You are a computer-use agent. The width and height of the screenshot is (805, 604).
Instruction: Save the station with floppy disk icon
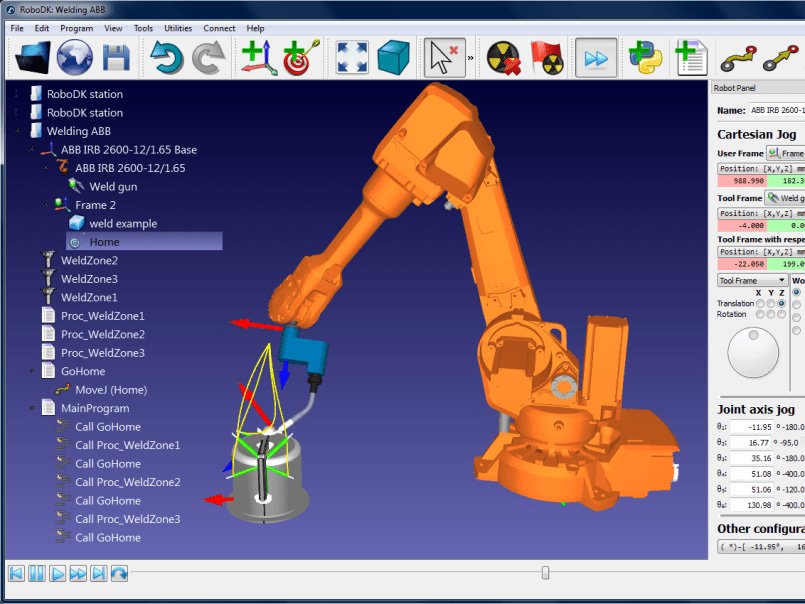pos(117,58)
